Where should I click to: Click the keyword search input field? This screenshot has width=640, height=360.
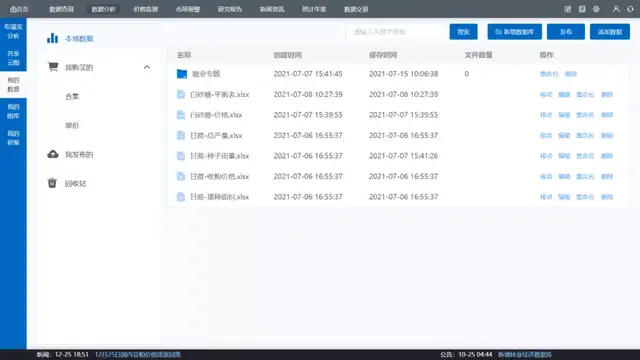396,32
